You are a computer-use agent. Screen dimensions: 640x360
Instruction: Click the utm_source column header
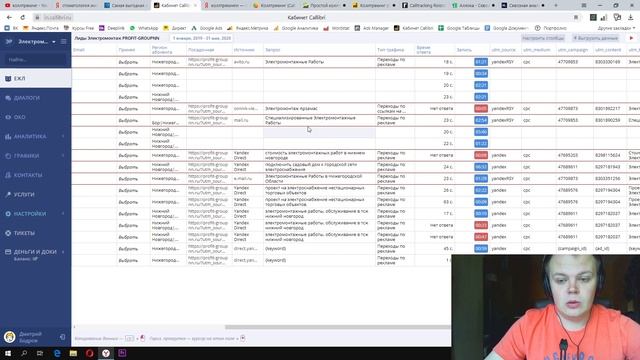pos(504,50)
